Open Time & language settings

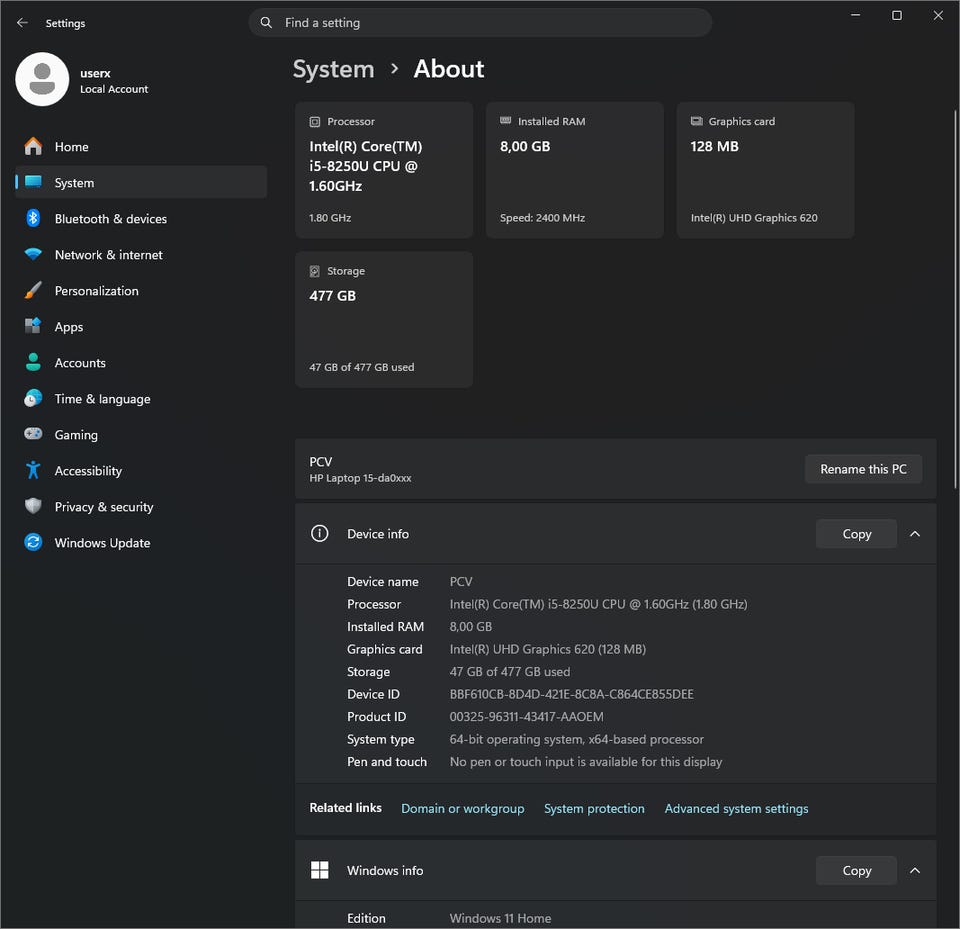tap(141, 399)
